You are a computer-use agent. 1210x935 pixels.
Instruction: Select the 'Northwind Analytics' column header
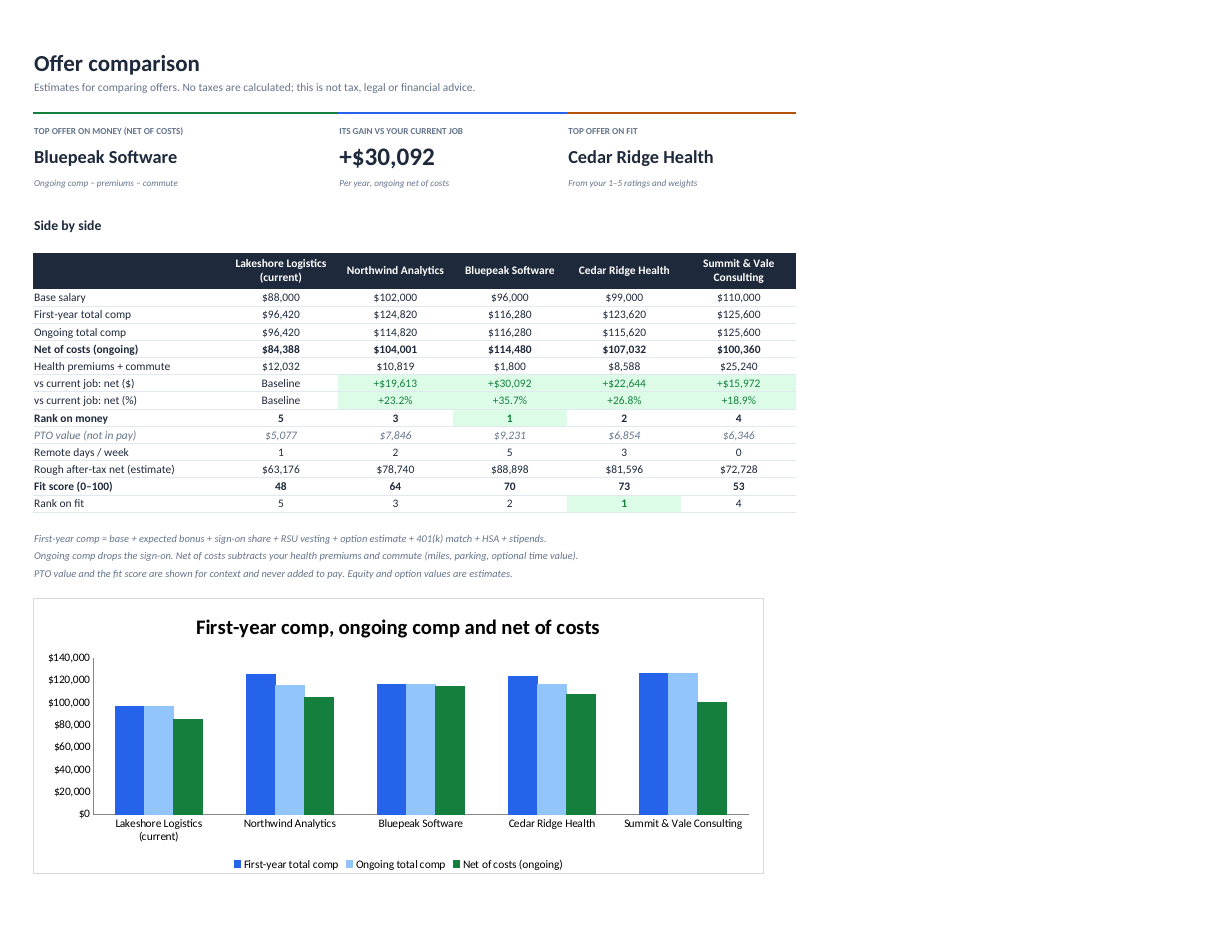pyautogui.click(x=395, y=270)
